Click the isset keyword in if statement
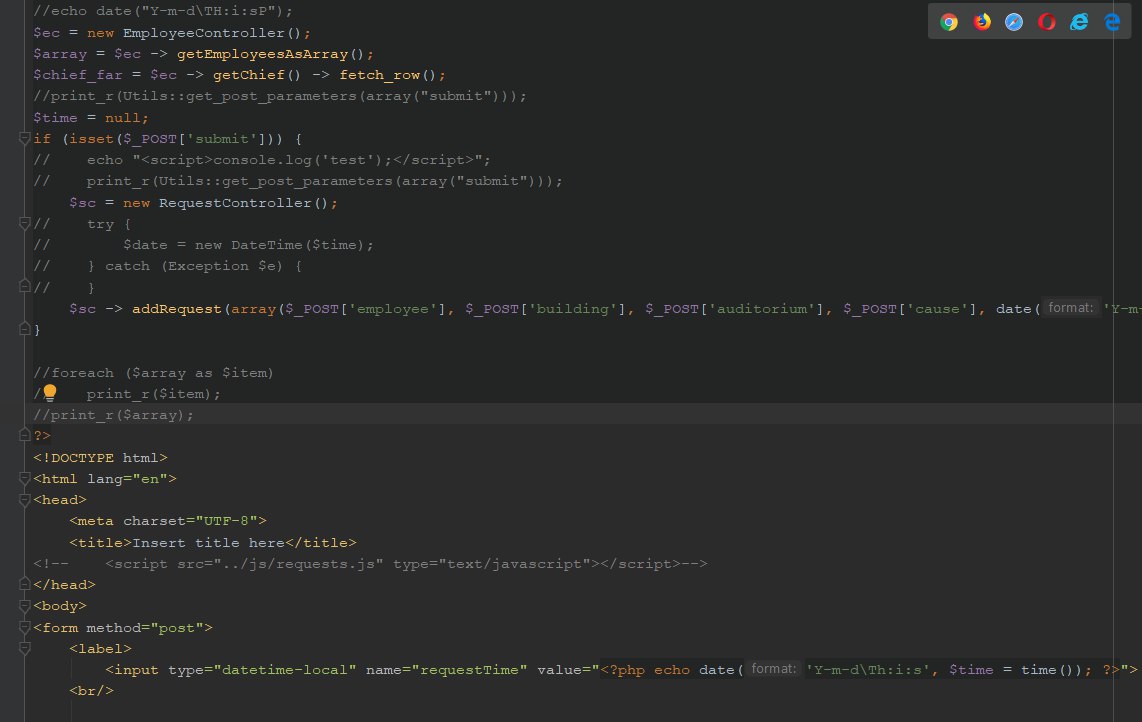 [x=92, y=138]
